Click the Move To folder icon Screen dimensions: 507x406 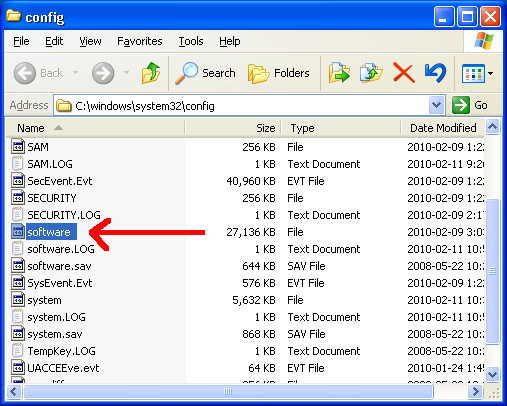click(x=339, y=73)
